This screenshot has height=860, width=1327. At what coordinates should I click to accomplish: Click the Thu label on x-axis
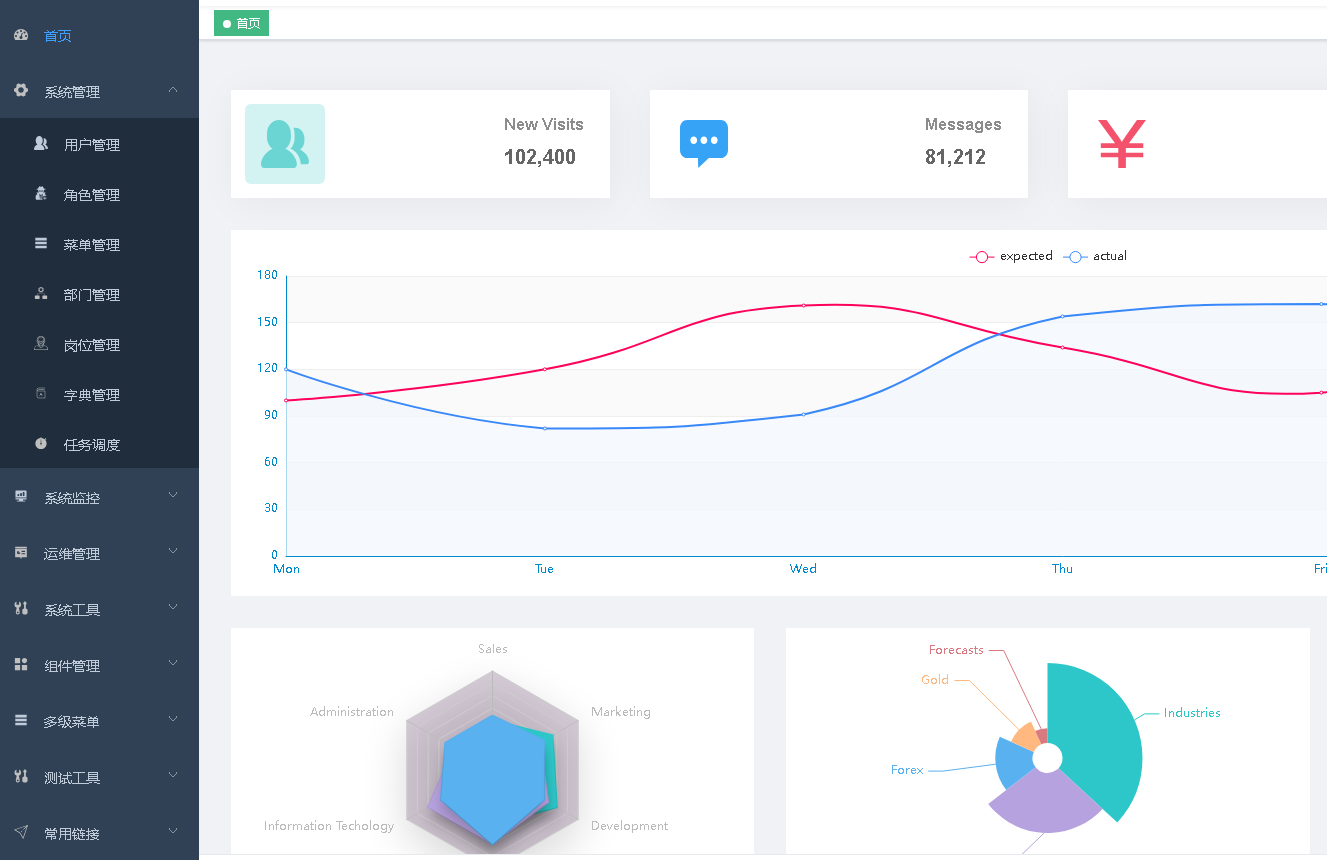(1062, 569)
